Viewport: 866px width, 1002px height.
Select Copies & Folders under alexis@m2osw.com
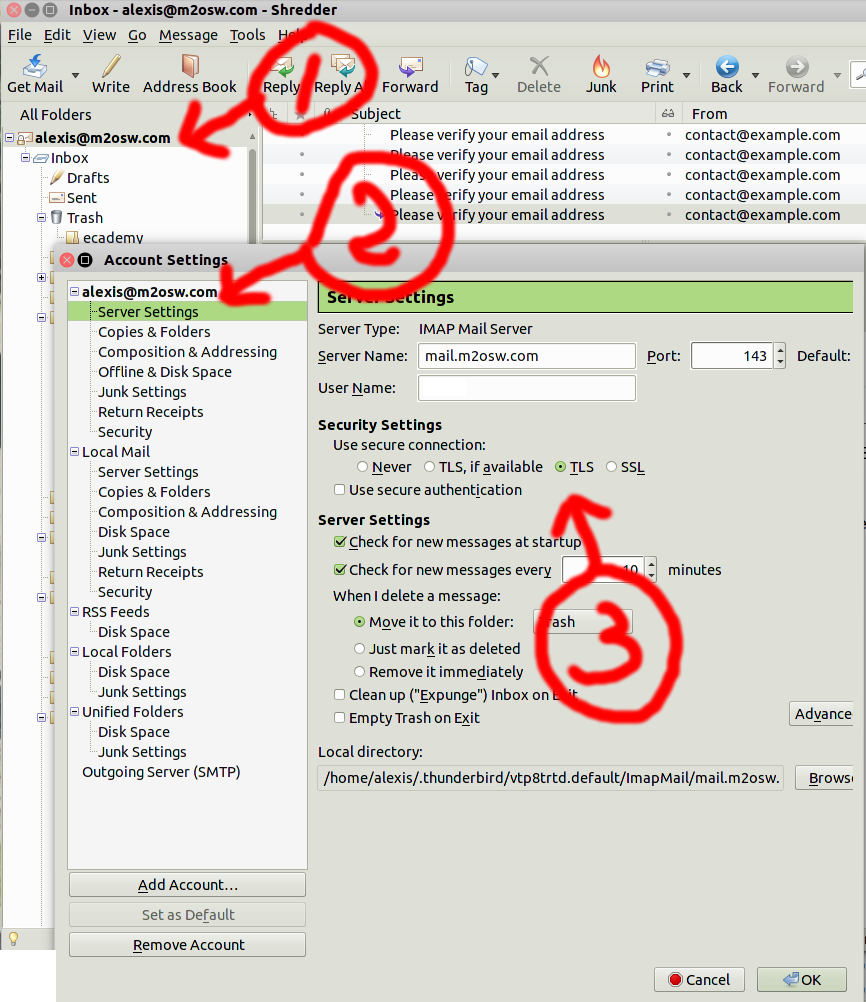click(154, 332)
